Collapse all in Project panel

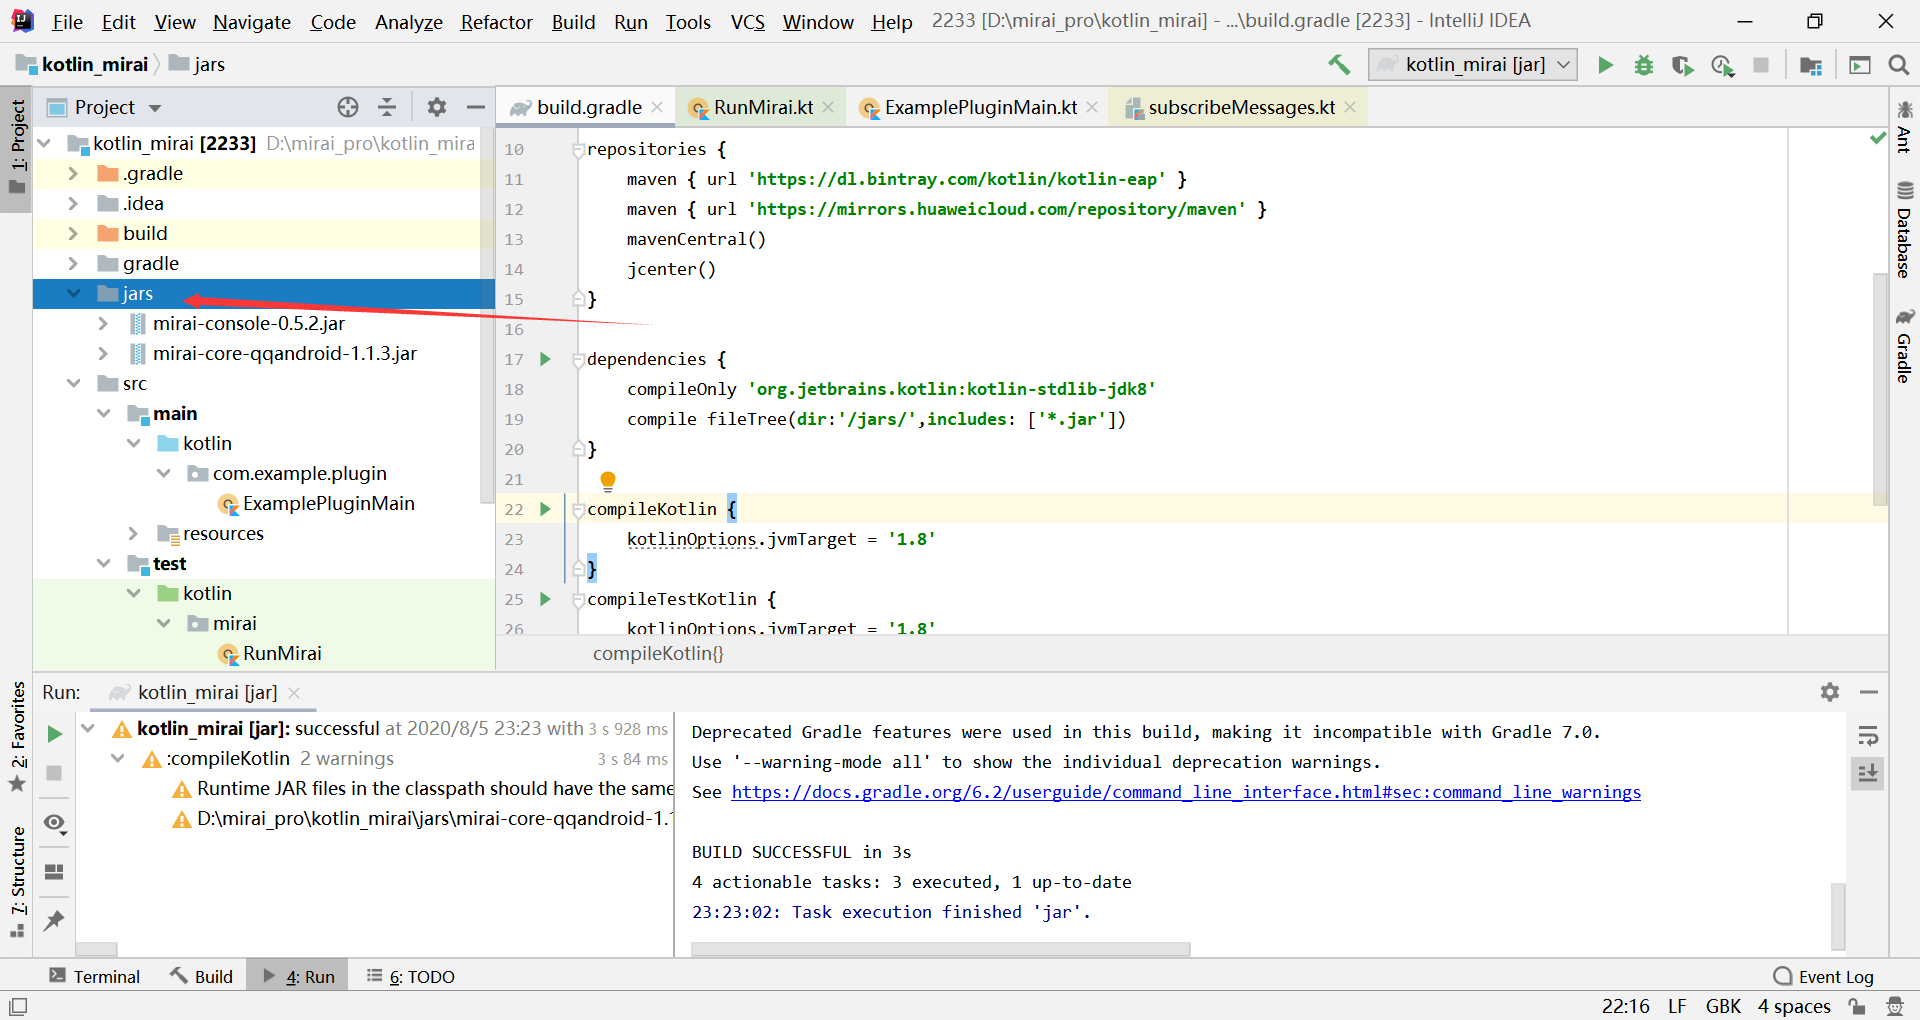(387, 107)
